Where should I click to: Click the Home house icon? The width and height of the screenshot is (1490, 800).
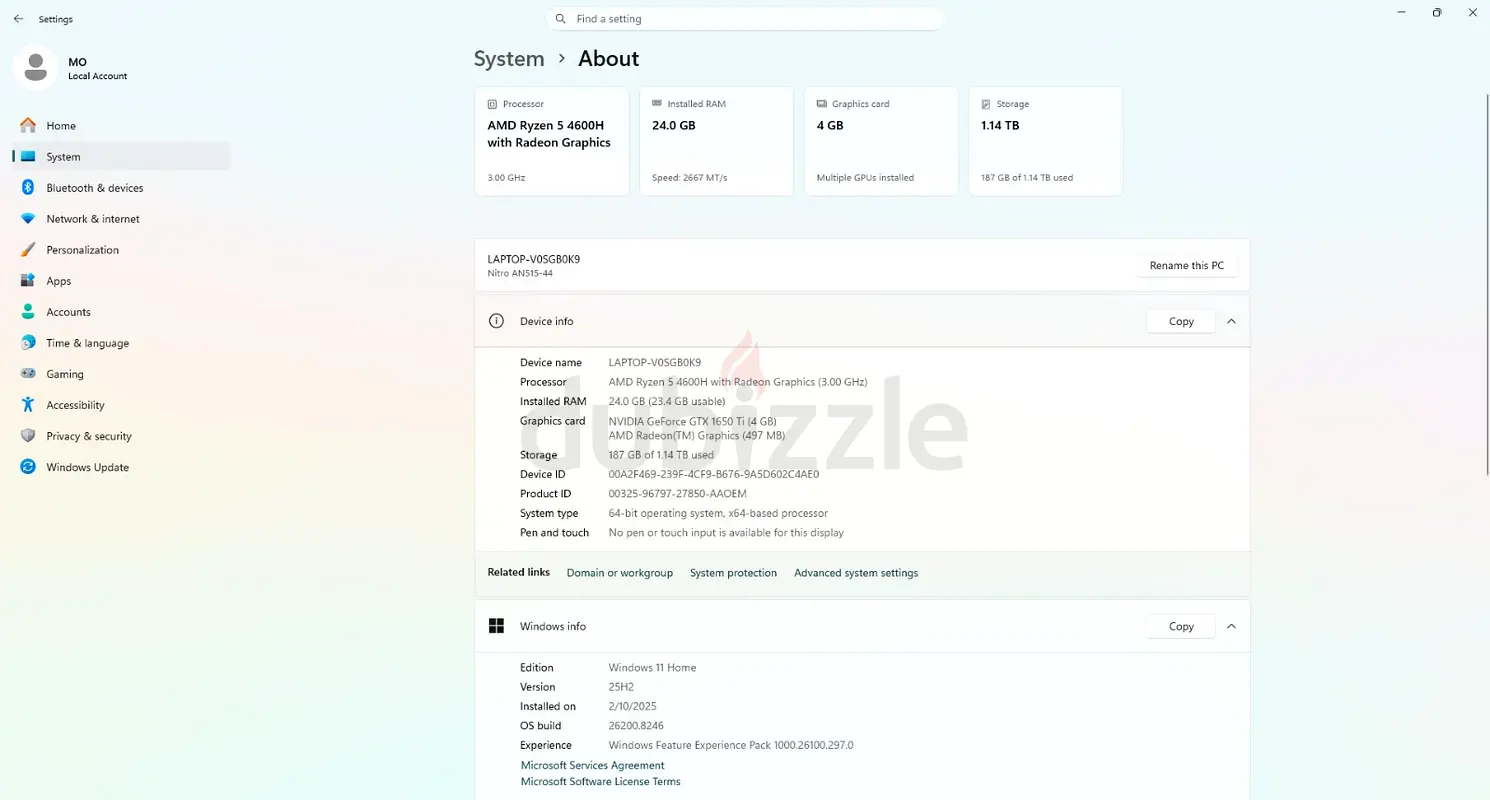(28, 126)
